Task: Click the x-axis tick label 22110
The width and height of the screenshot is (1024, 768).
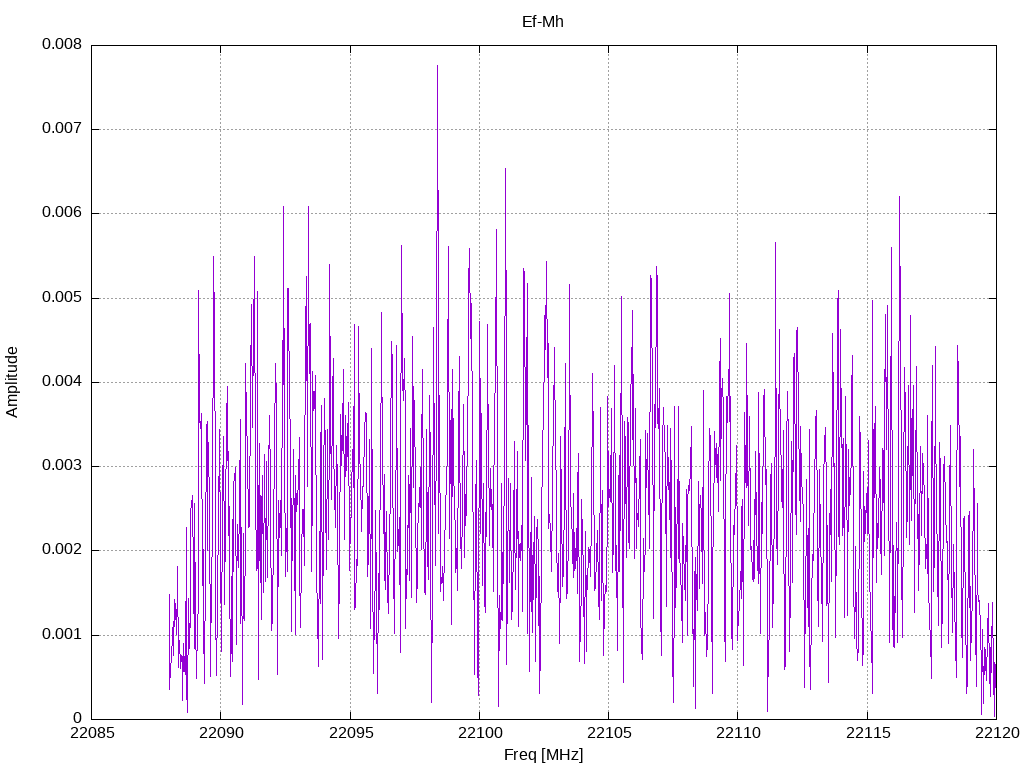Action: point(738,733)
